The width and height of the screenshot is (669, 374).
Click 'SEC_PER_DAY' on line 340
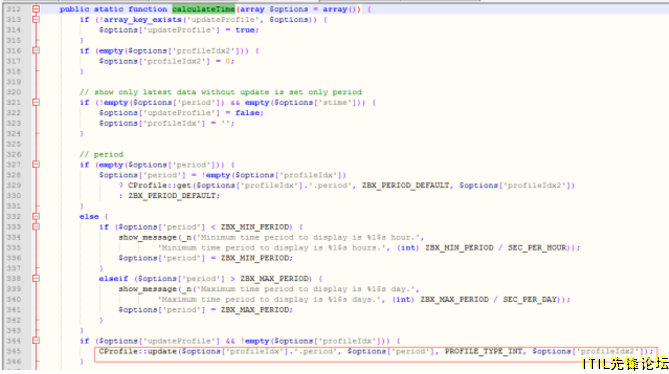point(529,299)
